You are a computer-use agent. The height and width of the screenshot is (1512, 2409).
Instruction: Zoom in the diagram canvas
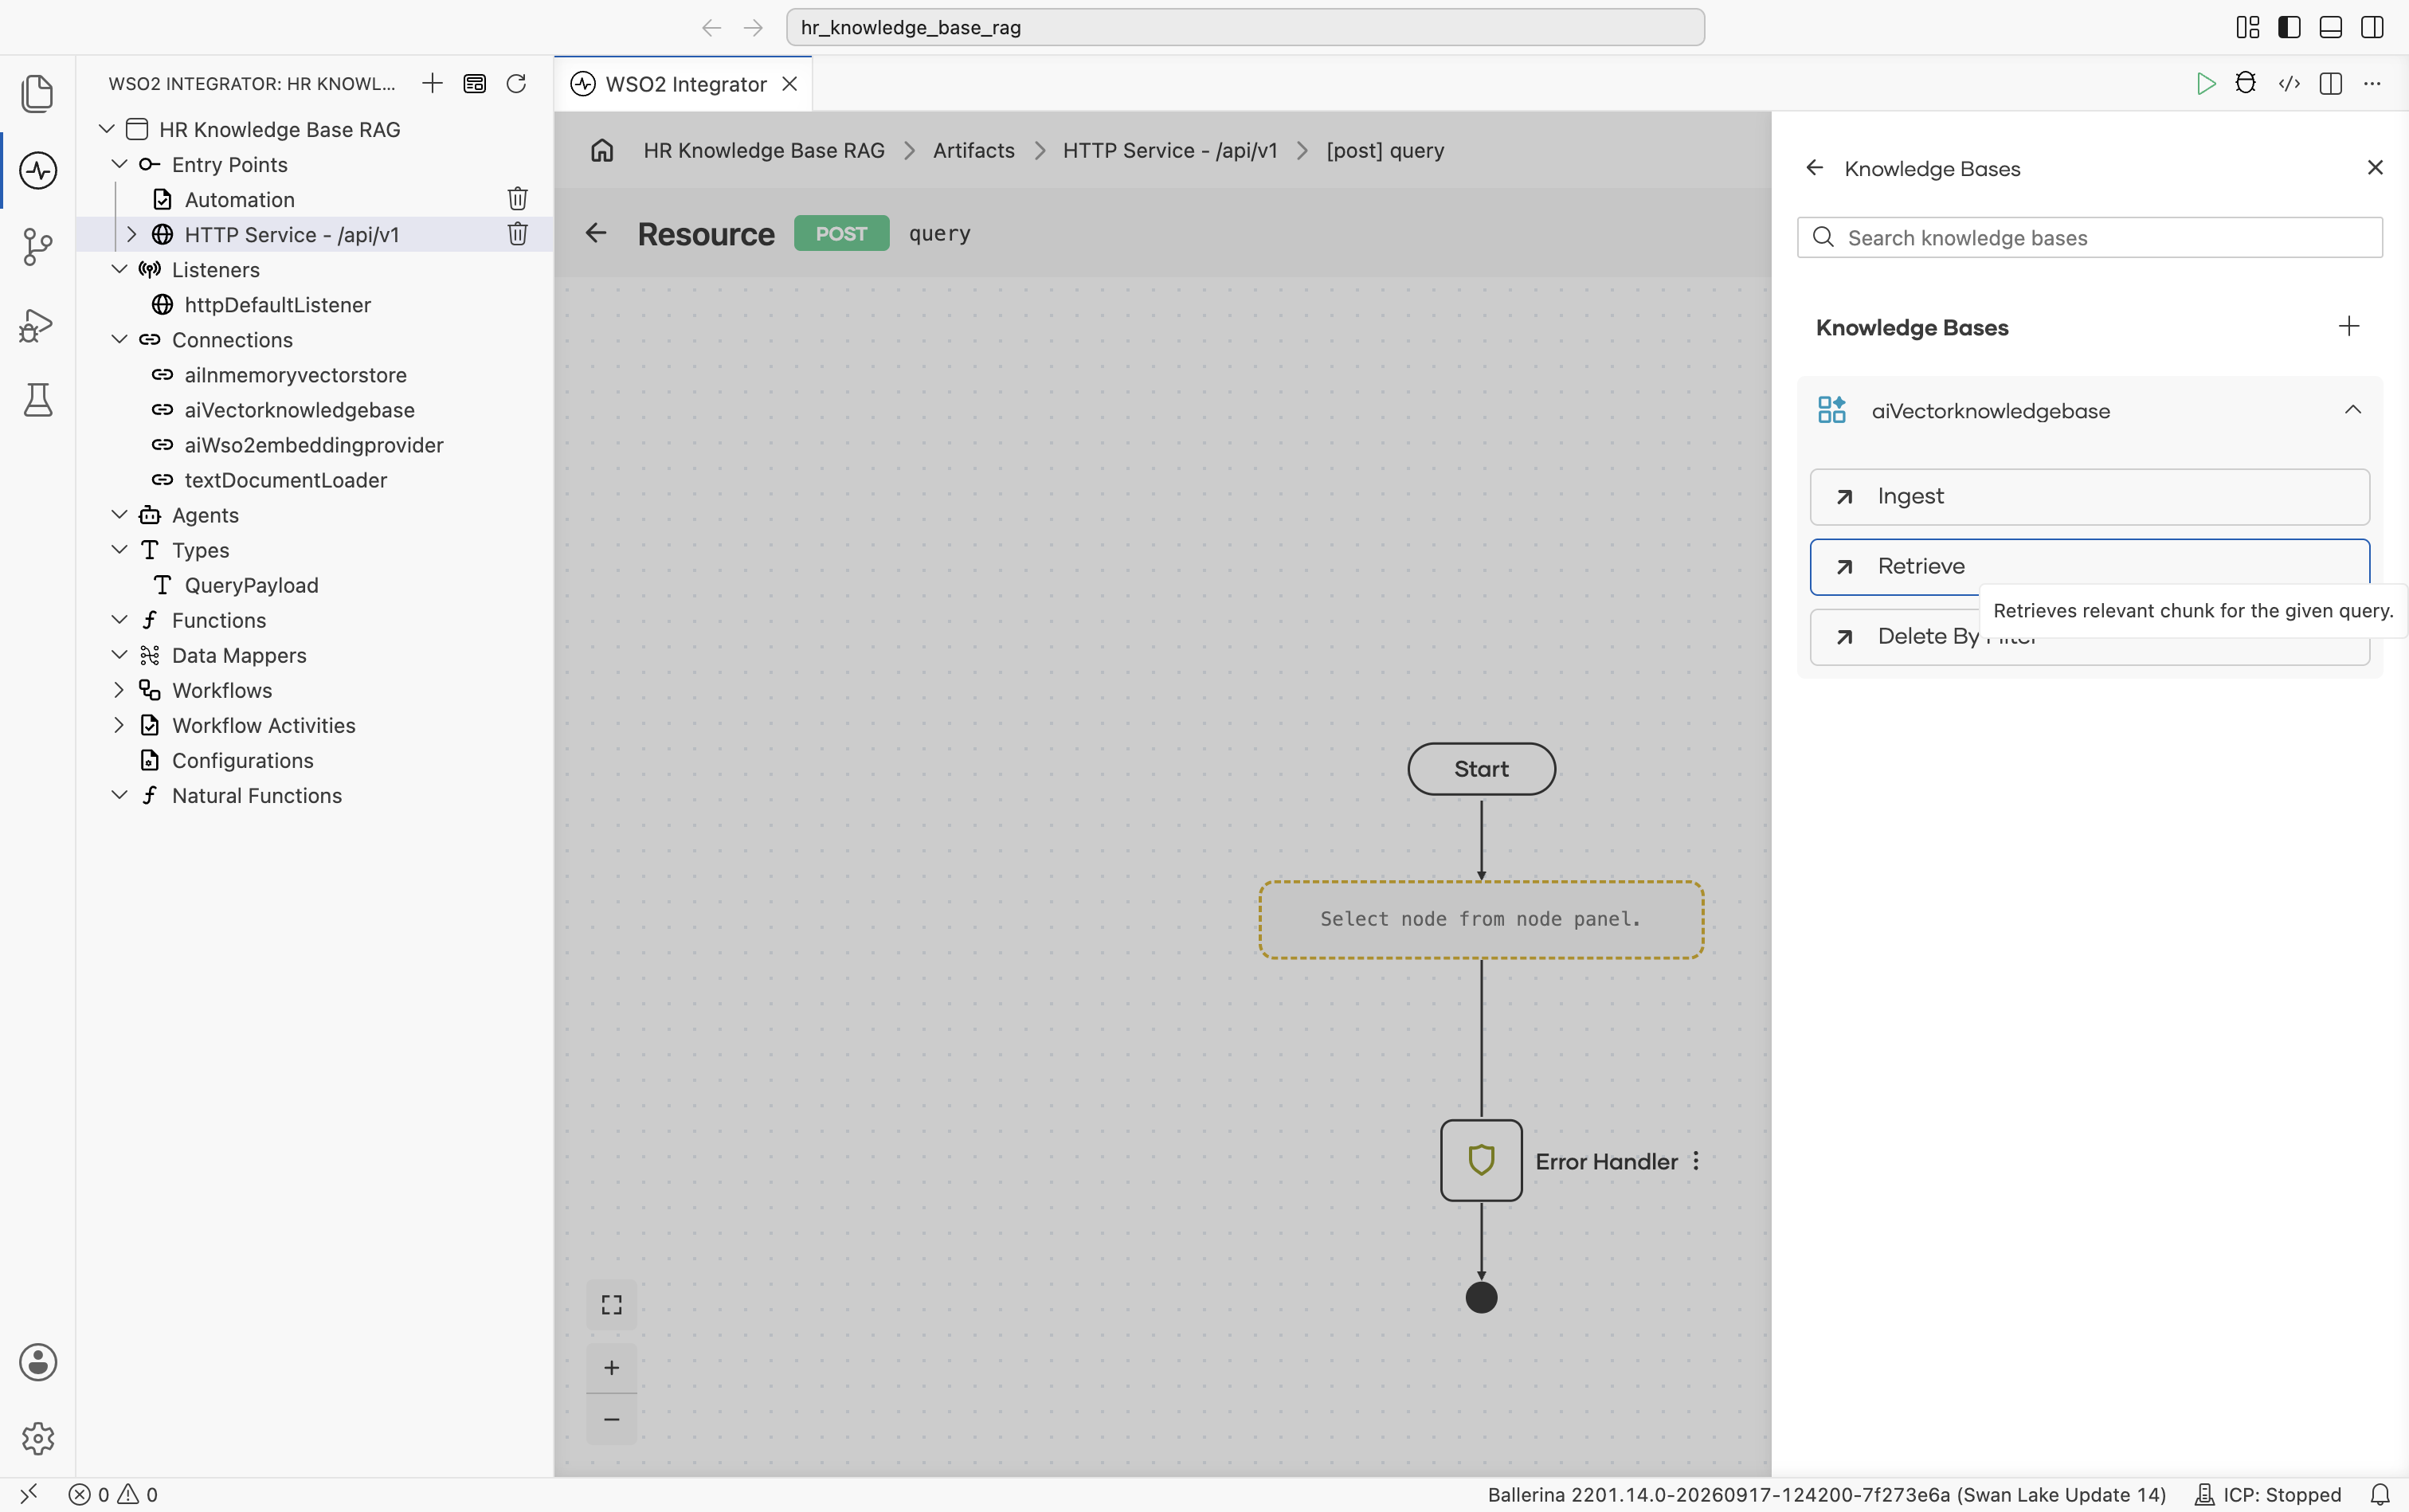(611, 1367)
